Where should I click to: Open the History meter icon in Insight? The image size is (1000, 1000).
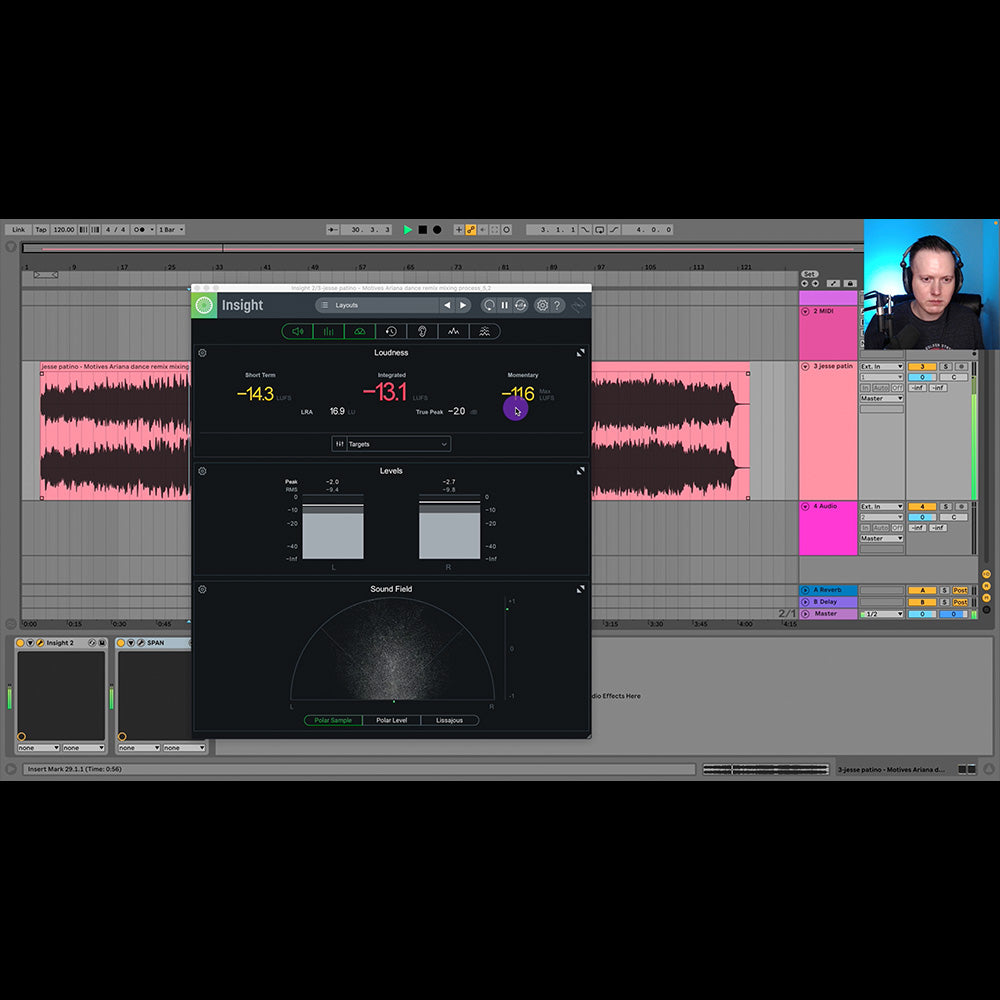pos(391,331)
